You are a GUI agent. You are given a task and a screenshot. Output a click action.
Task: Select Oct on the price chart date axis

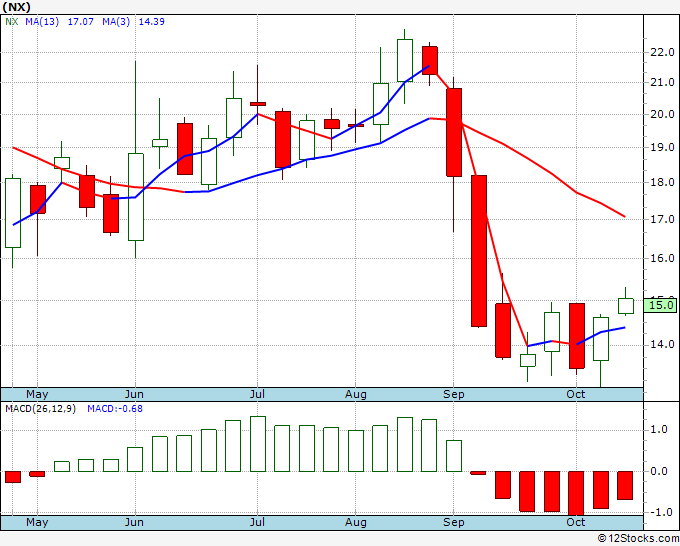[576, 394]
